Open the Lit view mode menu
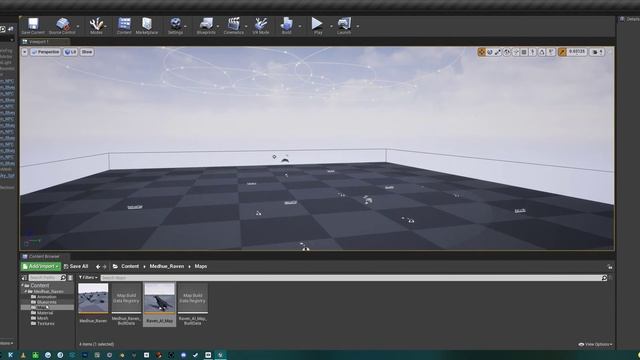The width and height of the screenshot is (640, 360). click(x=70, y=52)
